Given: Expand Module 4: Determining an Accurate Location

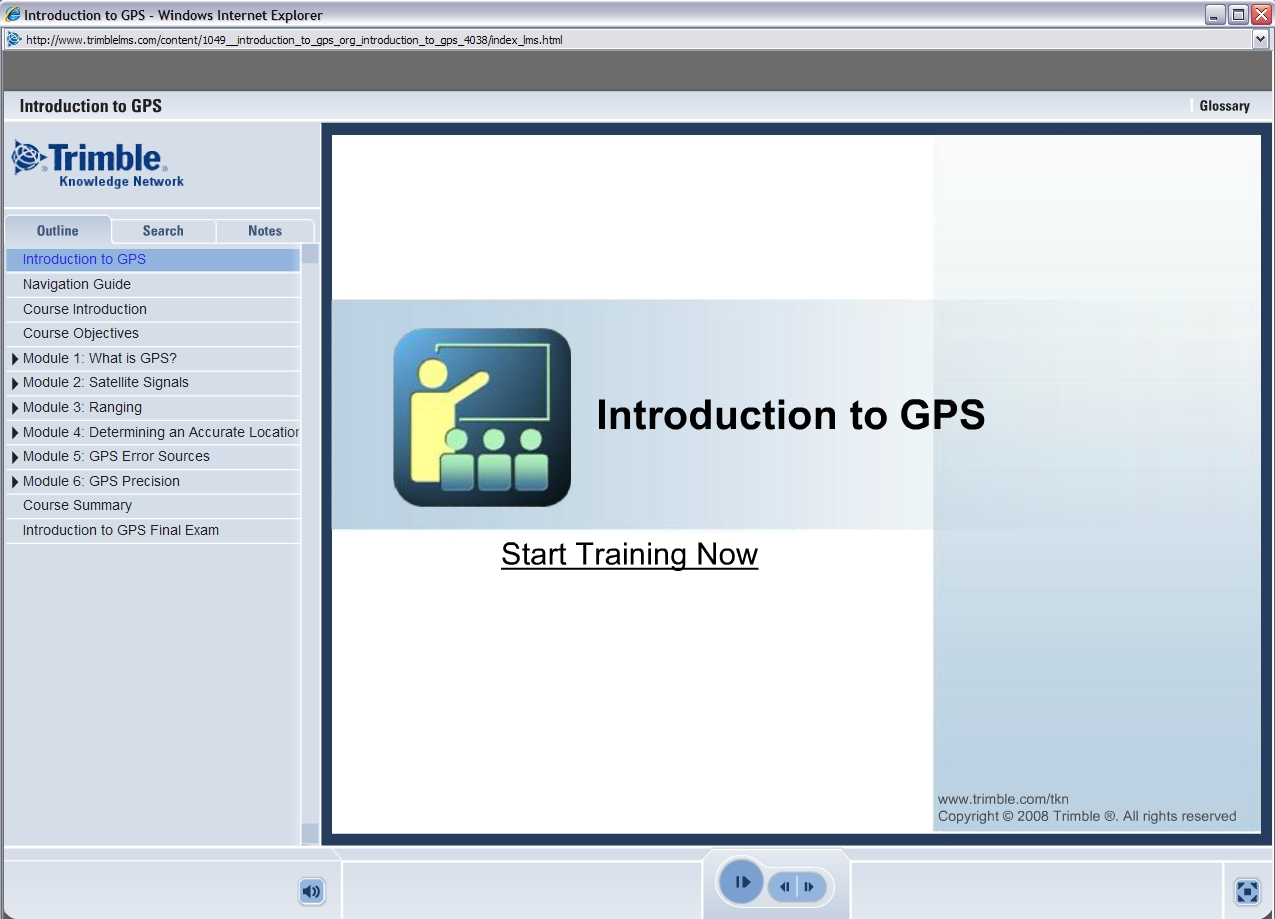Looking at the screenshot, I should [15, 432].
